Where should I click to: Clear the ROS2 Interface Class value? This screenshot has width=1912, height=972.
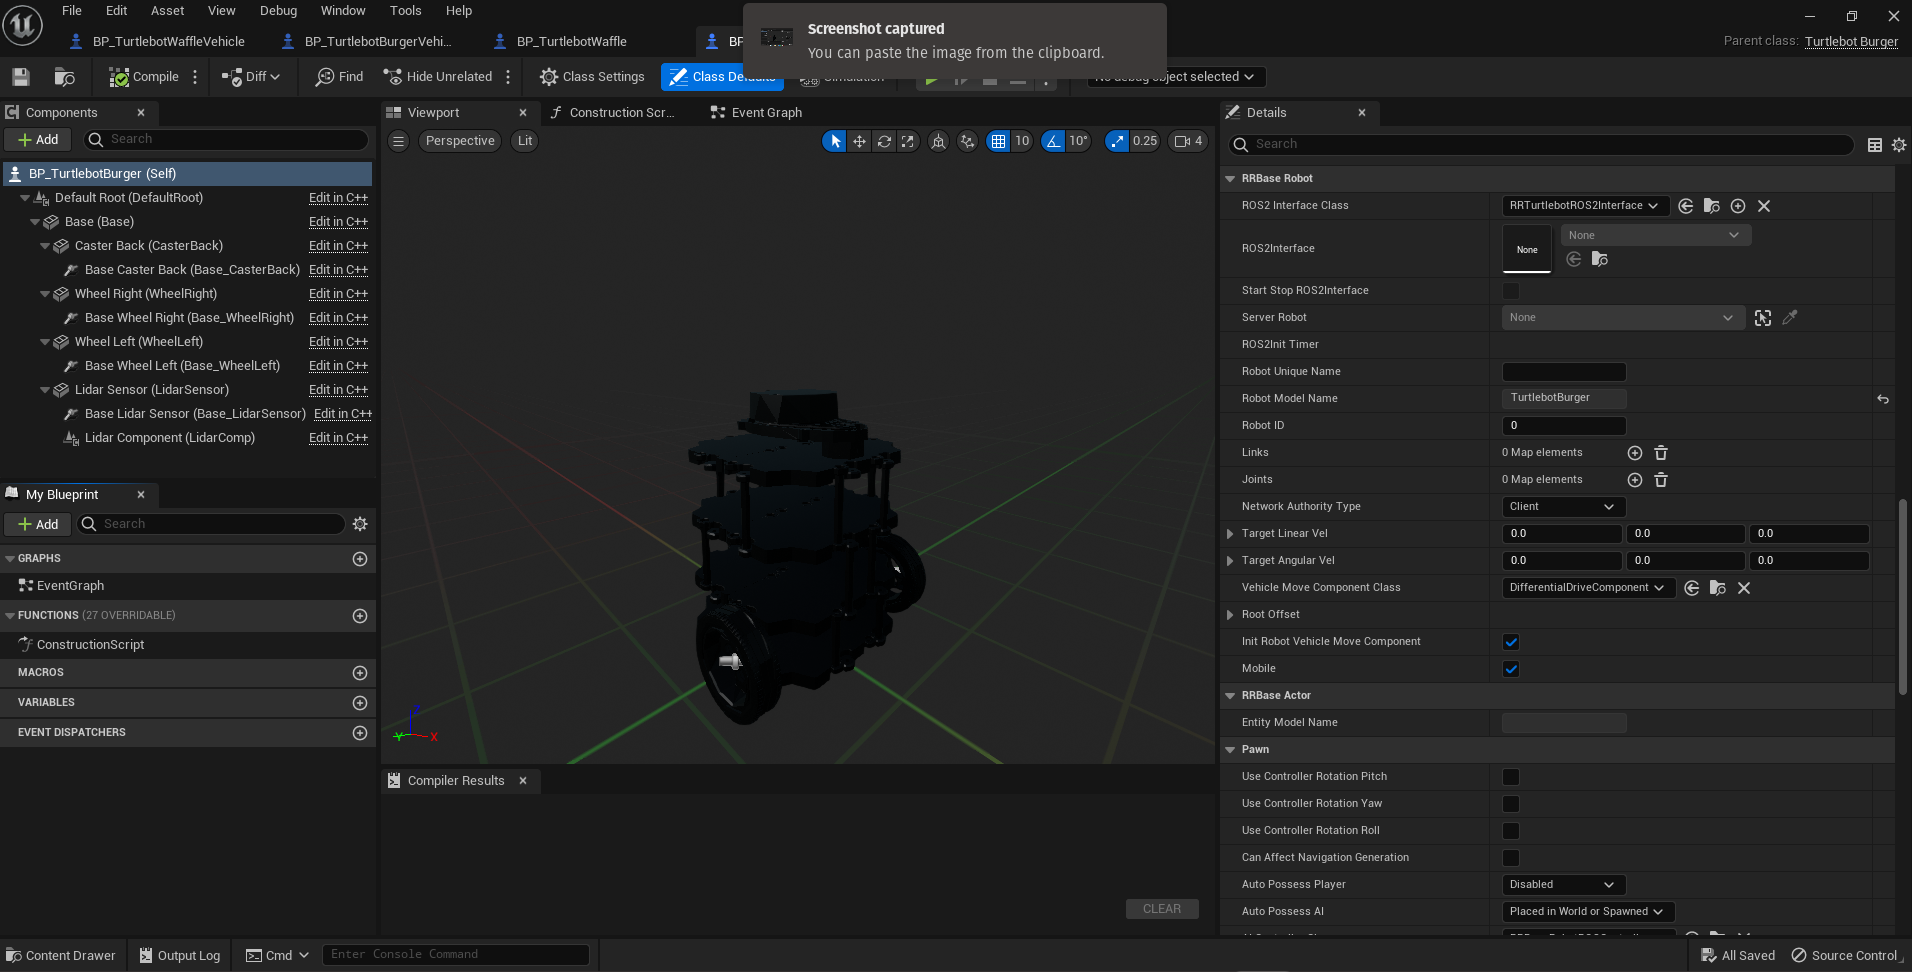click(x=1764, y=206)
